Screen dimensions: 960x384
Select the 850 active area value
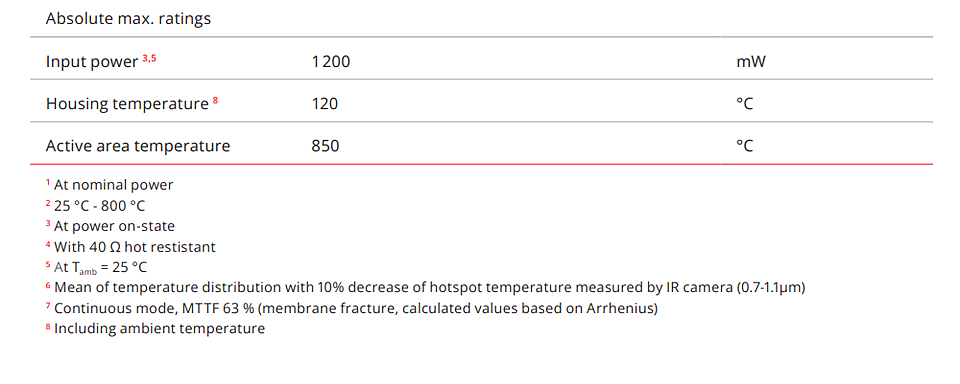[325, 146]
